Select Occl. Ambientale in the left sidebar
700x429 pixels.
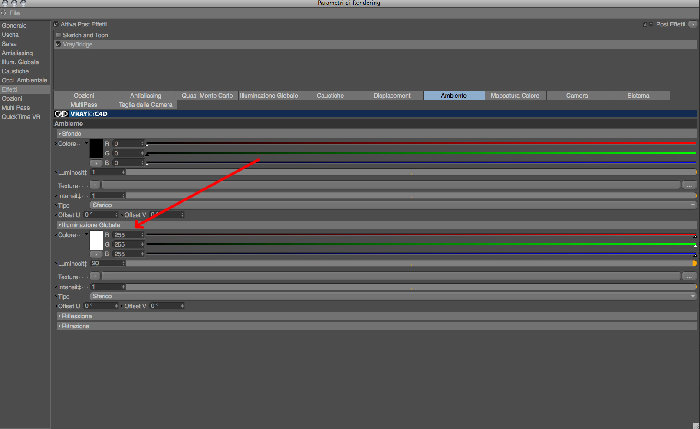click(25, 80)
